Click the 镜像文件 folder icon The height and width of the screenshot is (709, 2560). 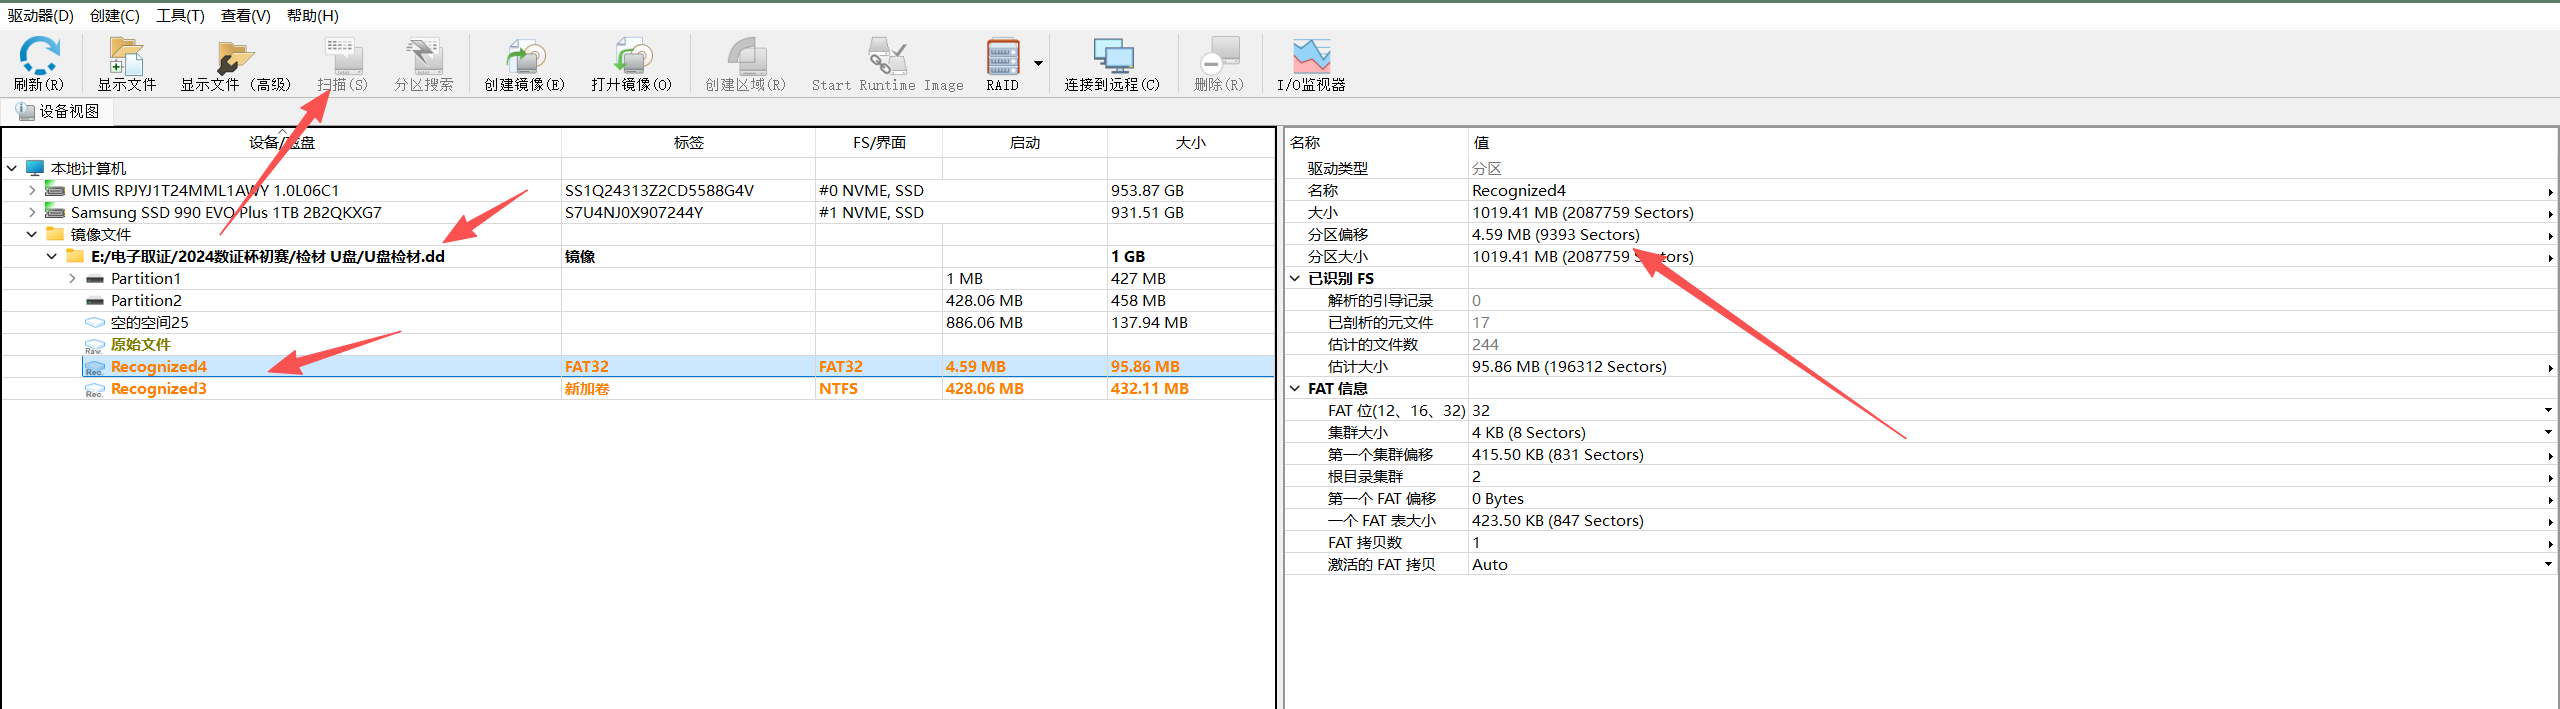pos(55,234)
